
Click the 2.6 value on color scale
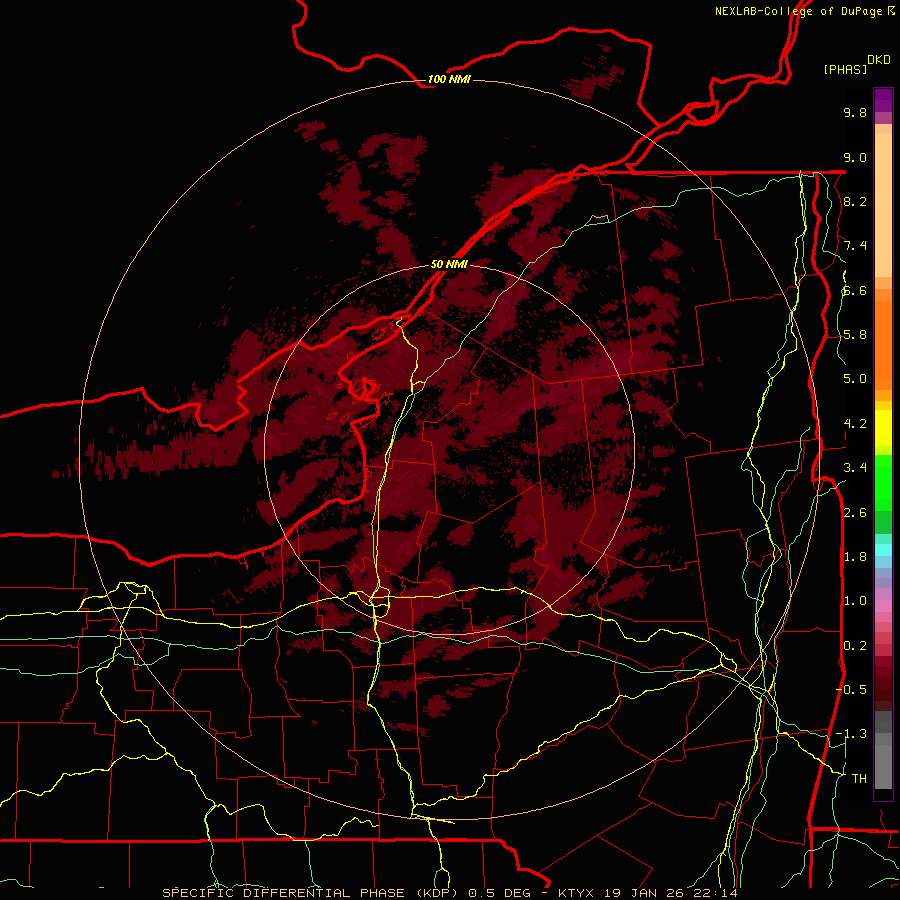pyautogui.click(x=855, y=512)
